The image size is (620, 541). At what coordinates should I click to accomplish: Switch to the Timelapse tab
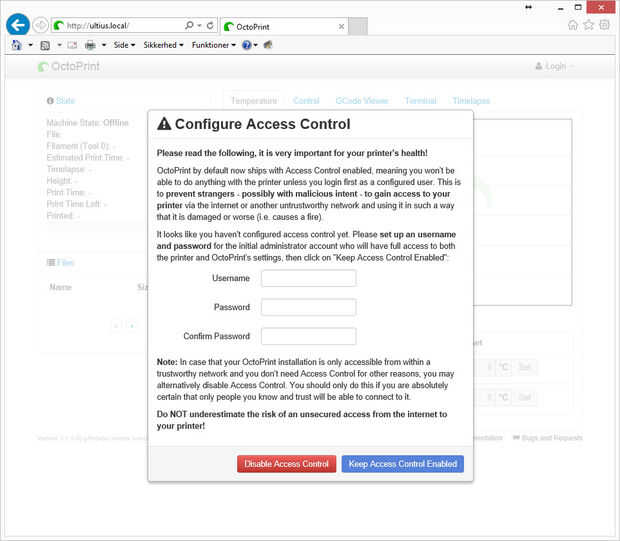[471, 101]
